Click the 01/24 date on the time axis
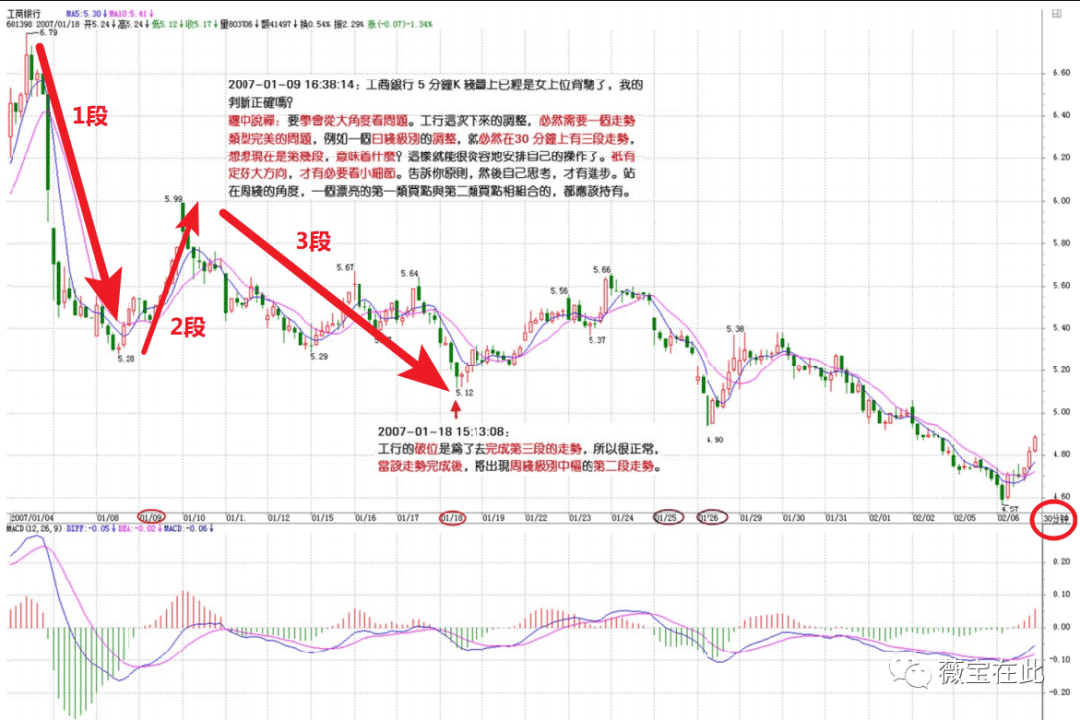Screen dimensions: 1080x720 [623, 517]
